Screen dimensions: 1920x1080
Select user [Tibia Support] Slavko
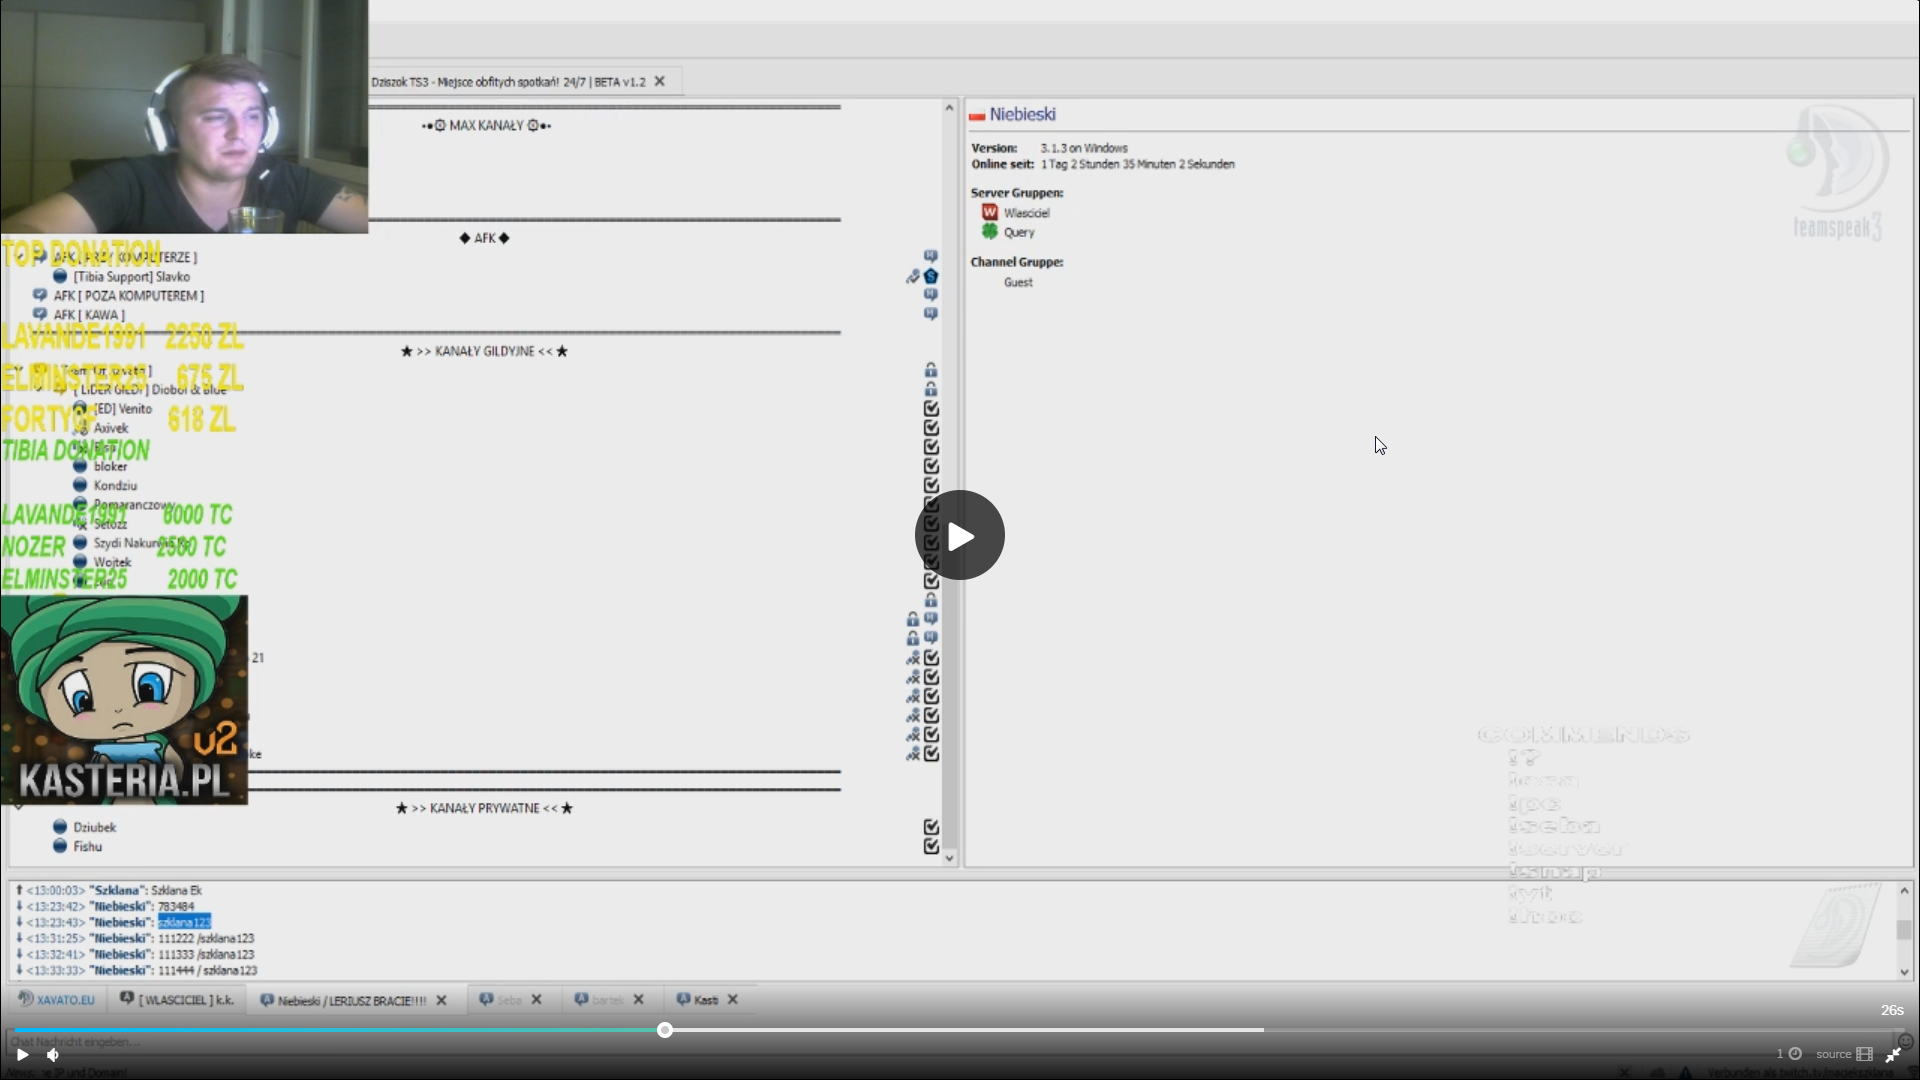(131, 277)
